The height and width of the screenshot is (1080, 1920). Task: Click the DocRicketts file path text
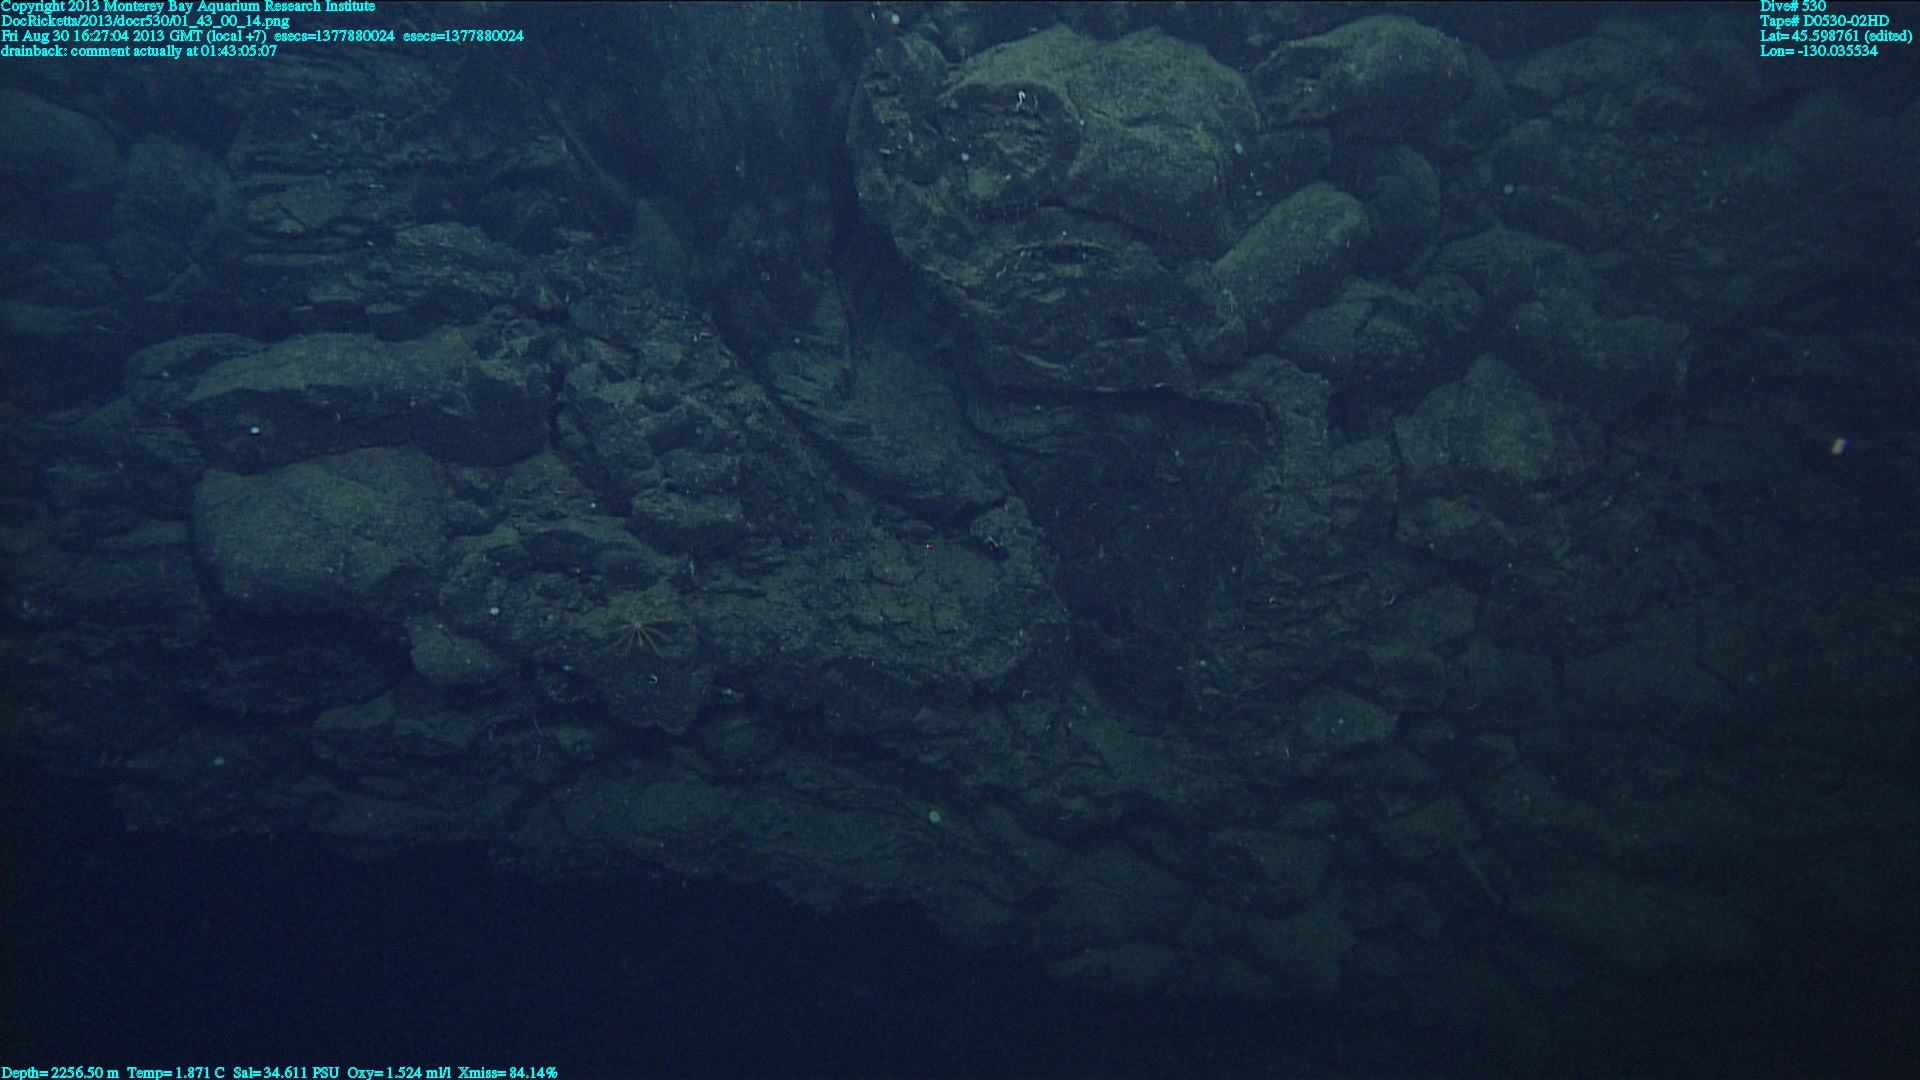click(145, 21)
